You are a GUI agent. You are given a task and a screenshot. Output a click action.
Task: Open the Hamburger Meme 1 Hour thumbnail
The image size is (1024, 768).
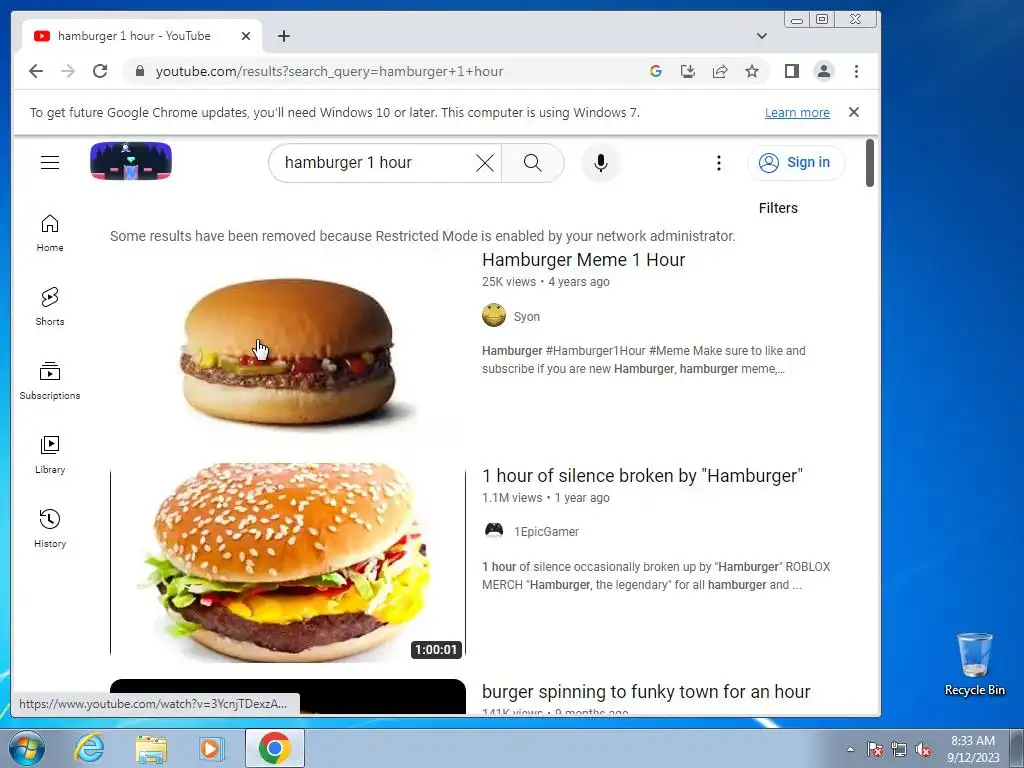[x=288, y=351]
